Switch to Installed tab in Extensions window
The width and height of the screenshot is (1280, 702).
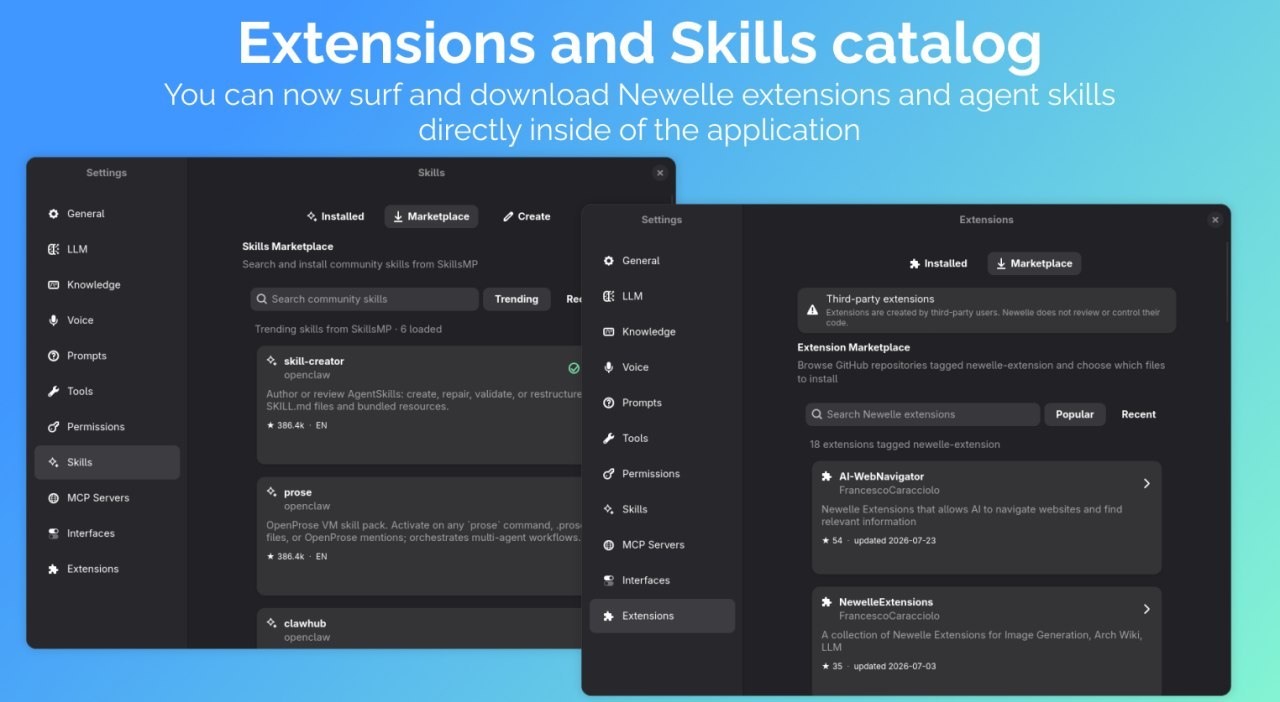(938, 264)
